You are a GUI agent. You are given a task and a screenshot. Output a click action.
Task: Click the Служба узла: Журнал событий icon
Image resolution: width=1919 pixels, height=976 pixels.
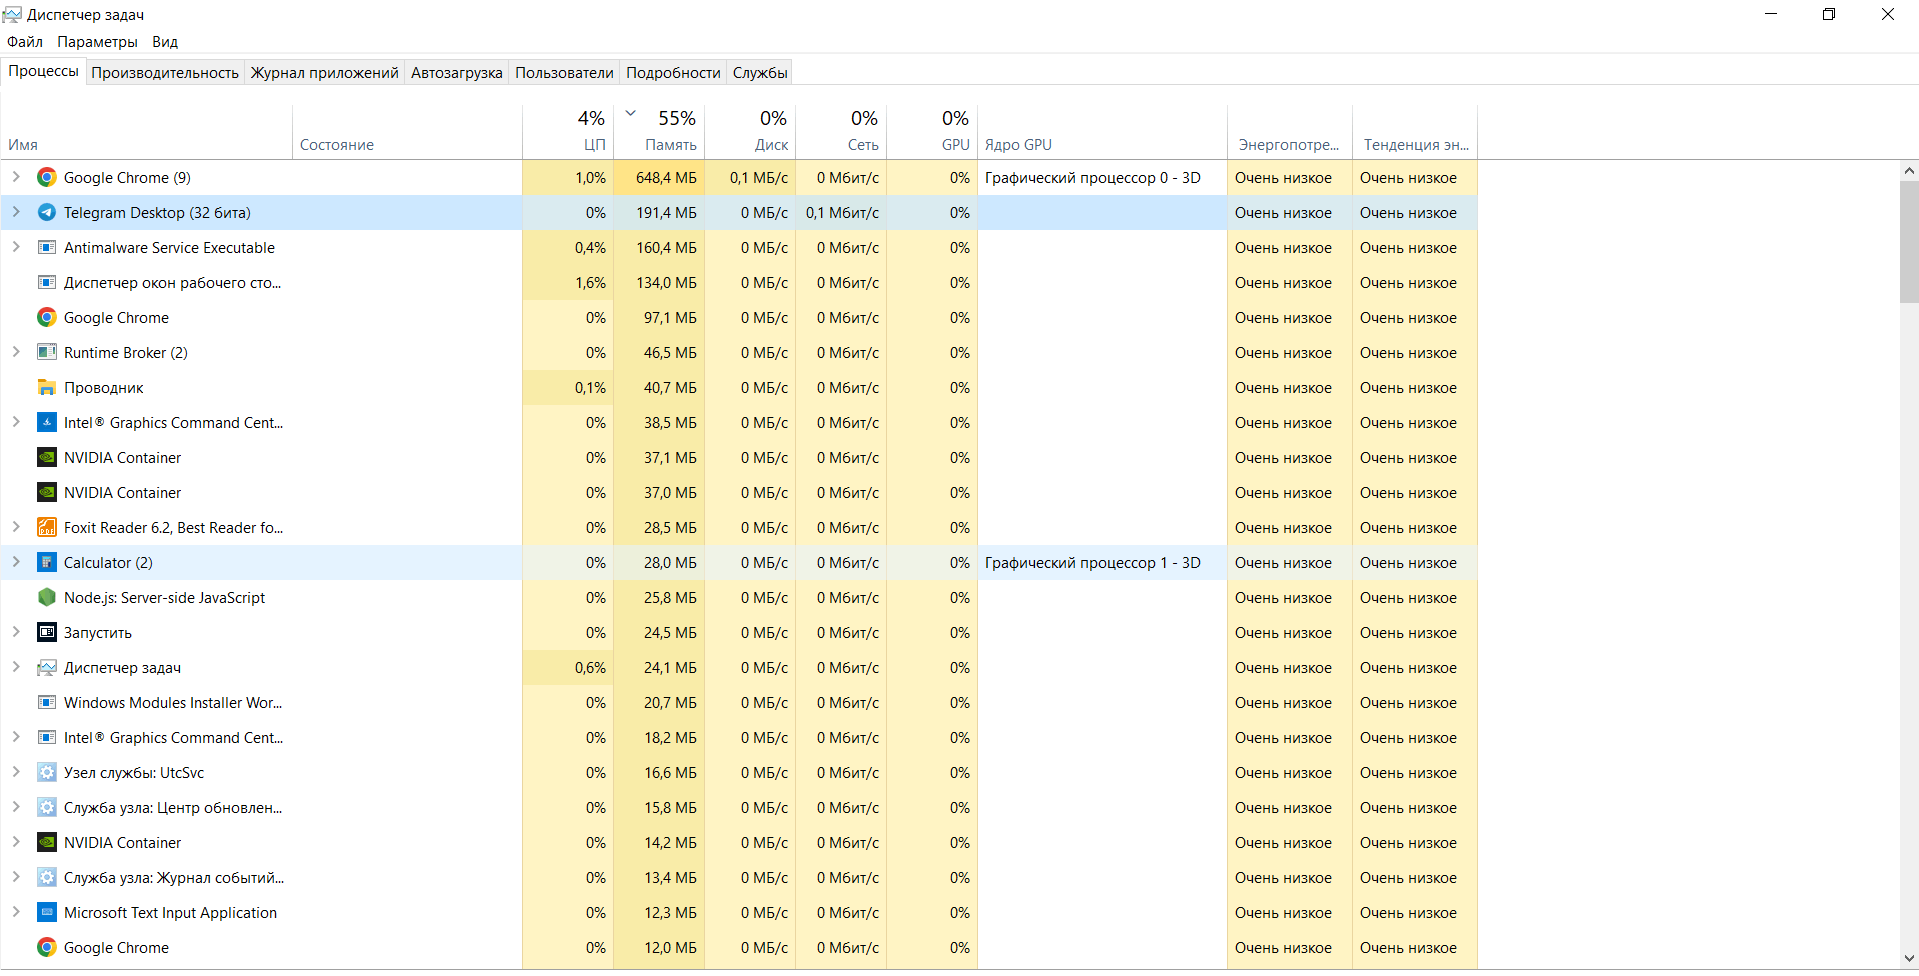46,878
